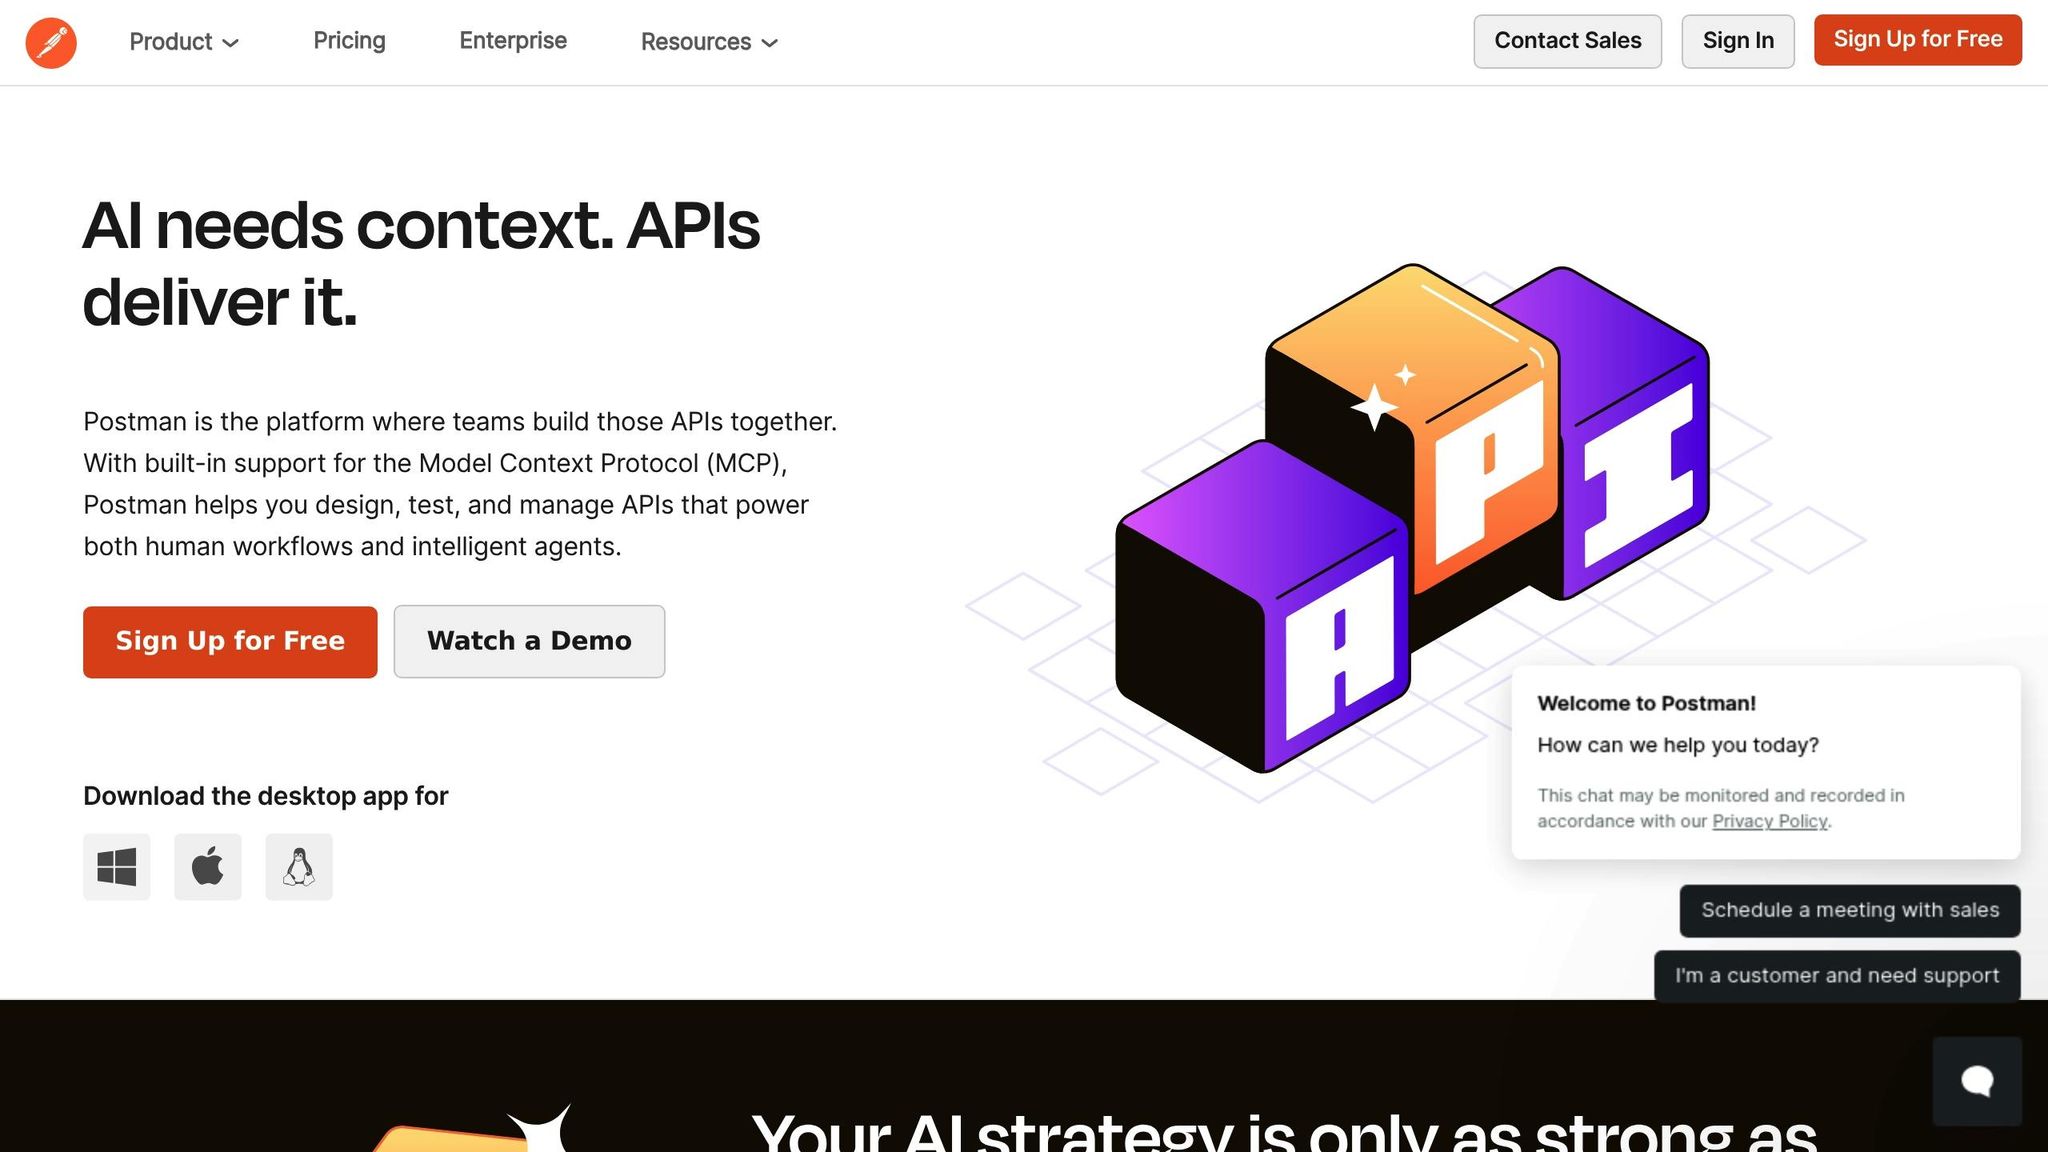Download the Windows desktop app

click(117, 867)
